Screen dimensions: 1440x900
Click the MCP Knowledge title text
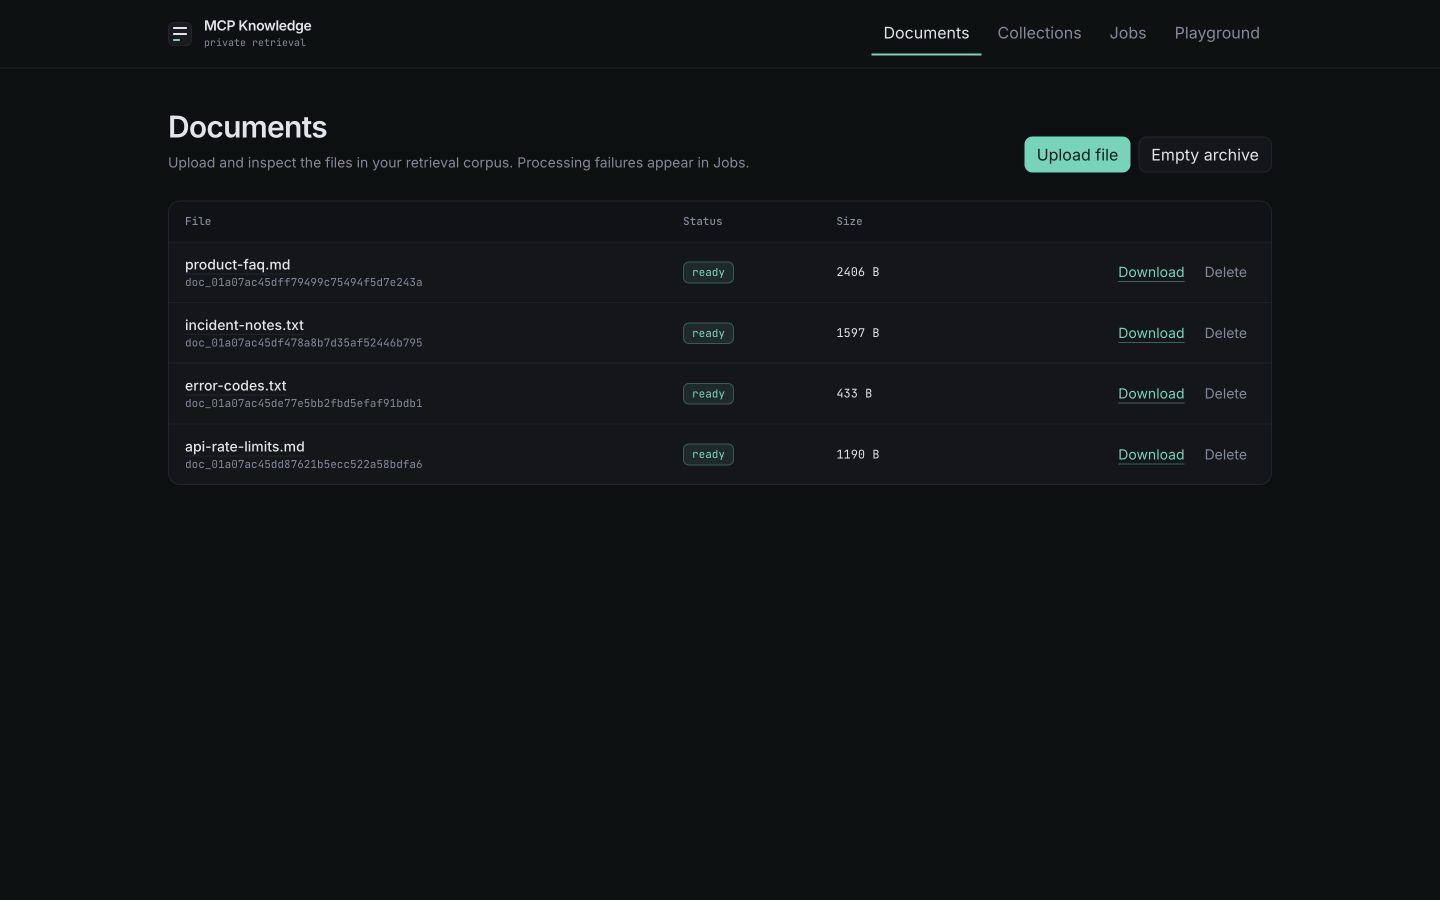(x=258, y=26)
